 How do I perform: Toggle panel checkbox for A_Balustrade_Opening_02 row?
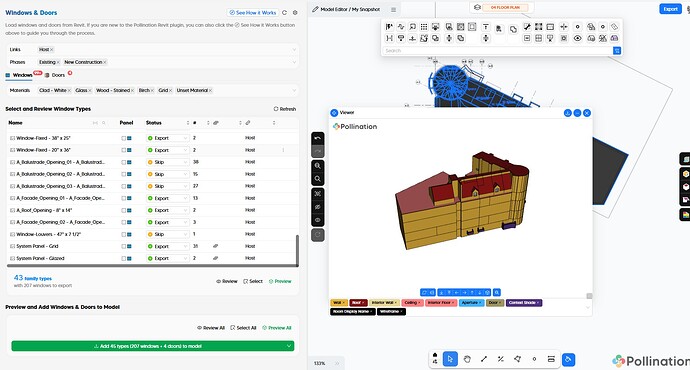pyautogui.click(x=124, y=174)
